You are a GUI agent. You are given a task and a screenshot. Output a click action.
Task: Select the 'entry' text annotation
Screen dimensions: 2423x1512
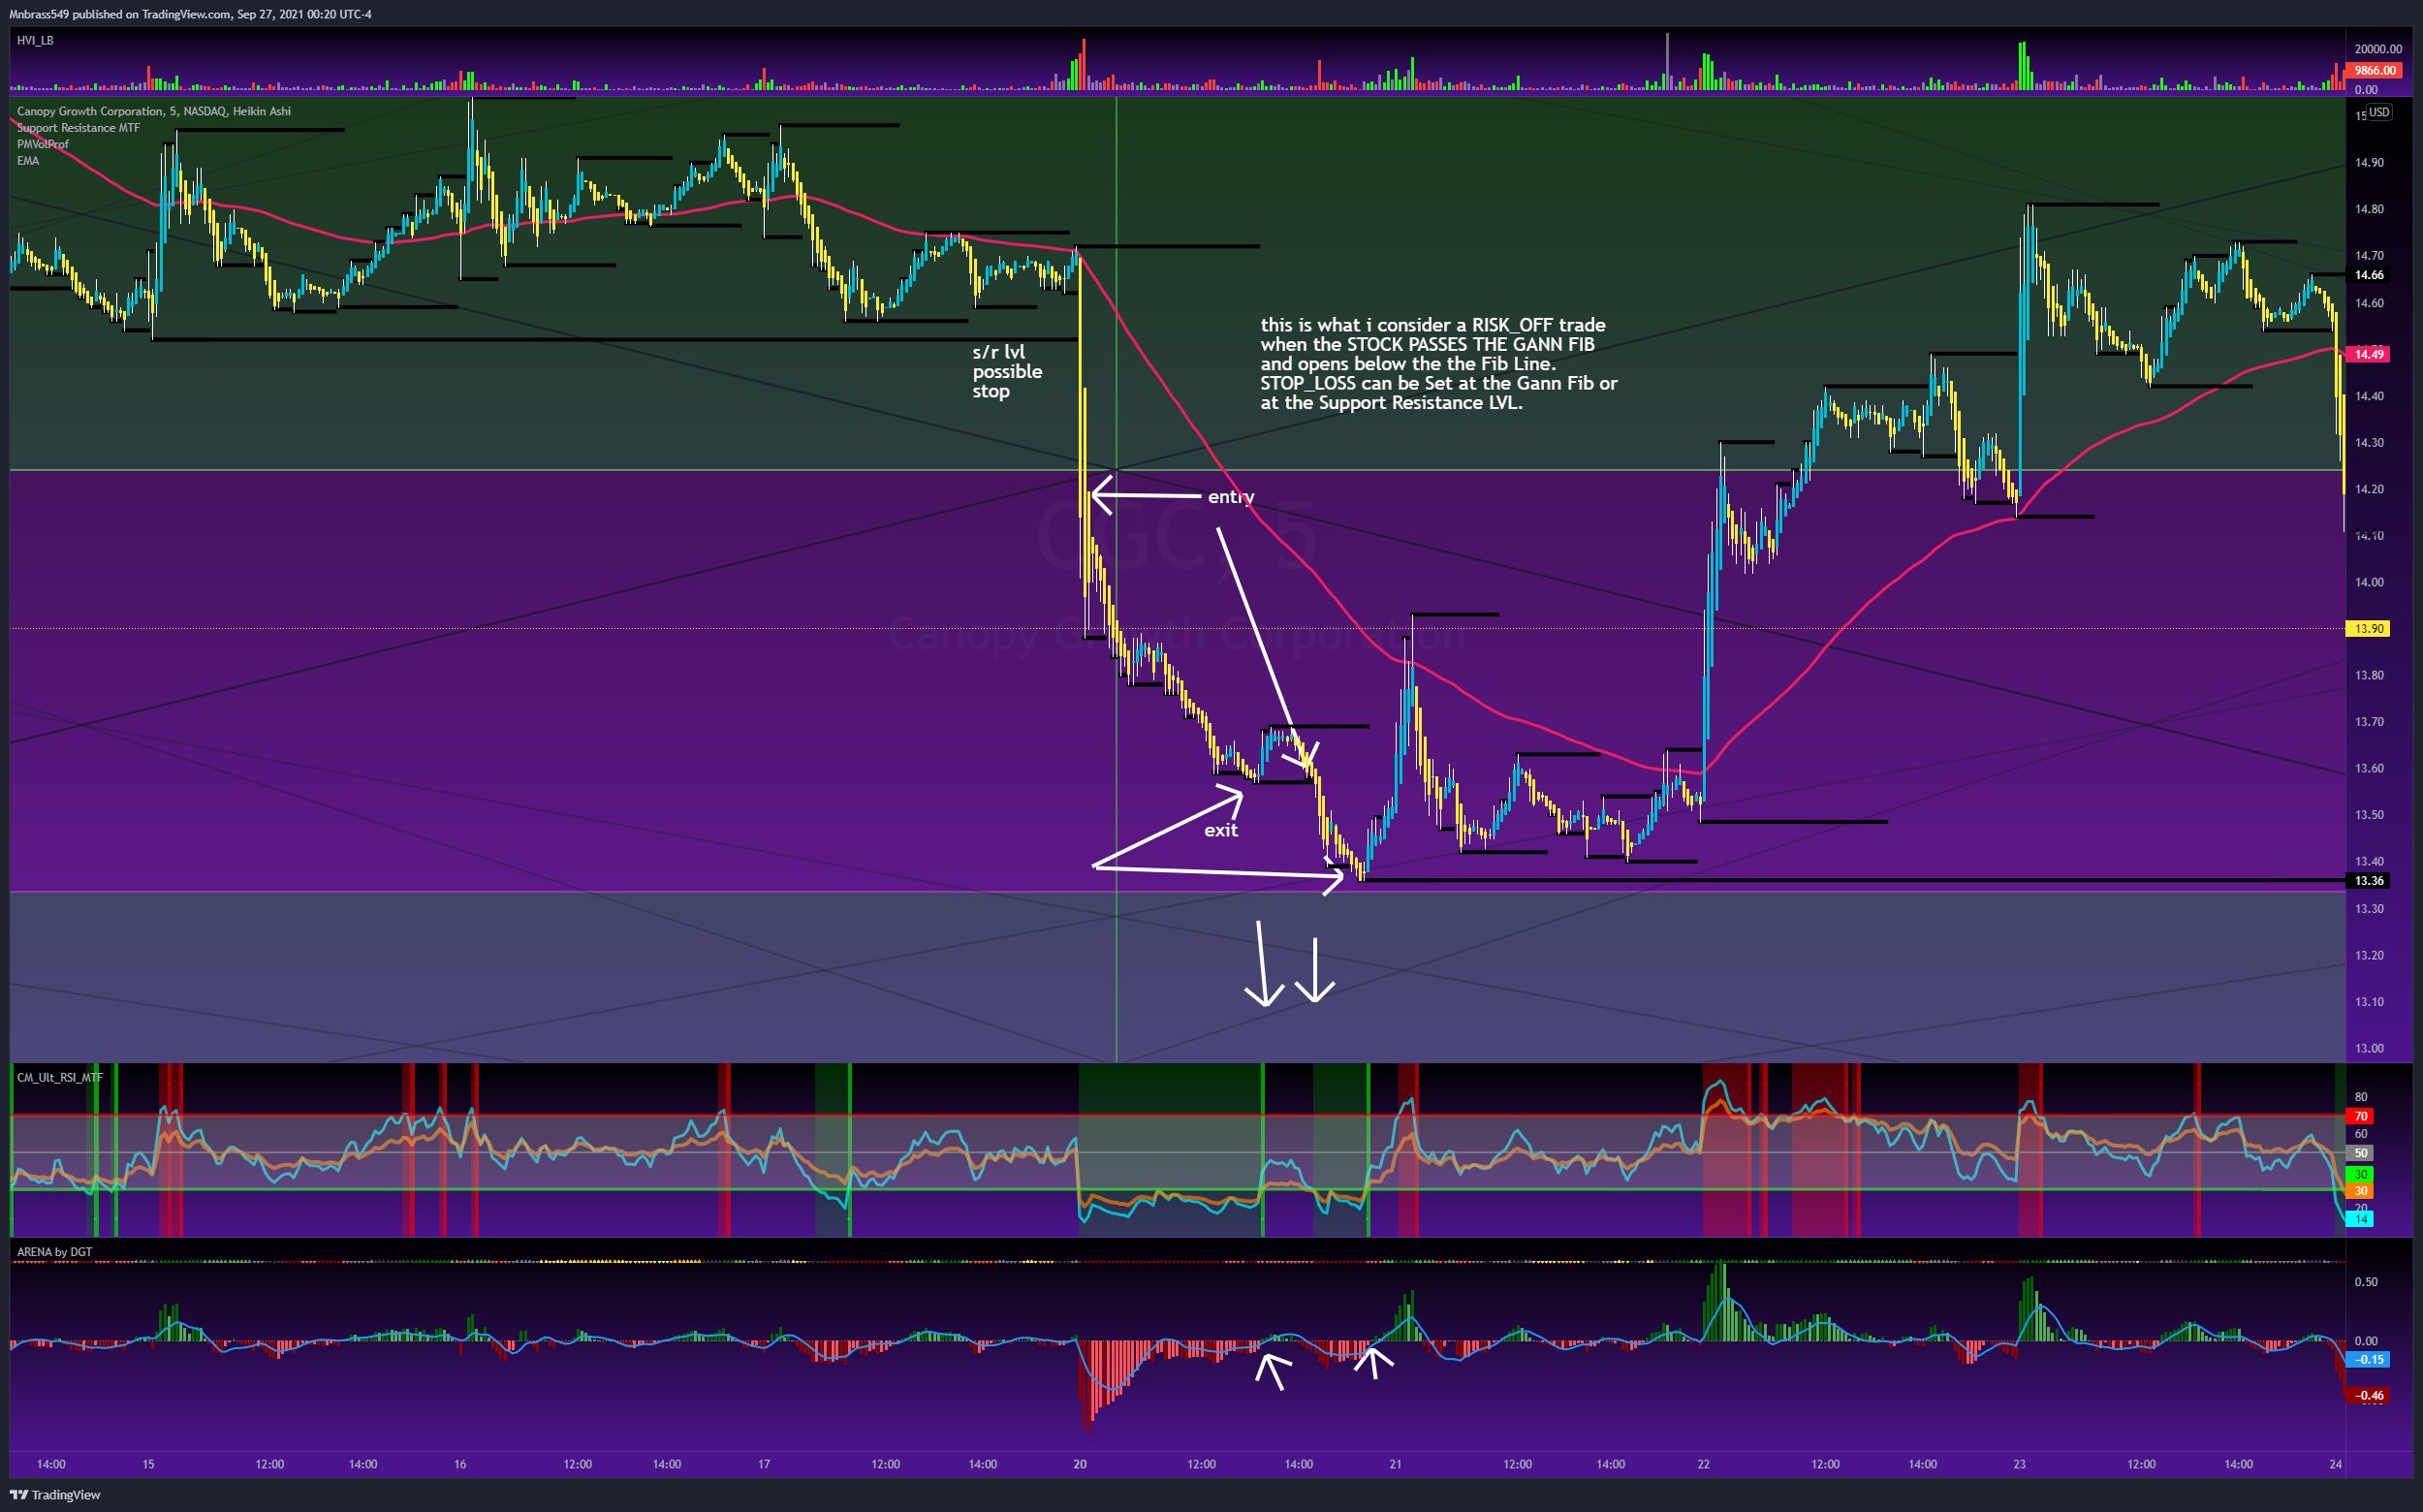coord(1231,497)
